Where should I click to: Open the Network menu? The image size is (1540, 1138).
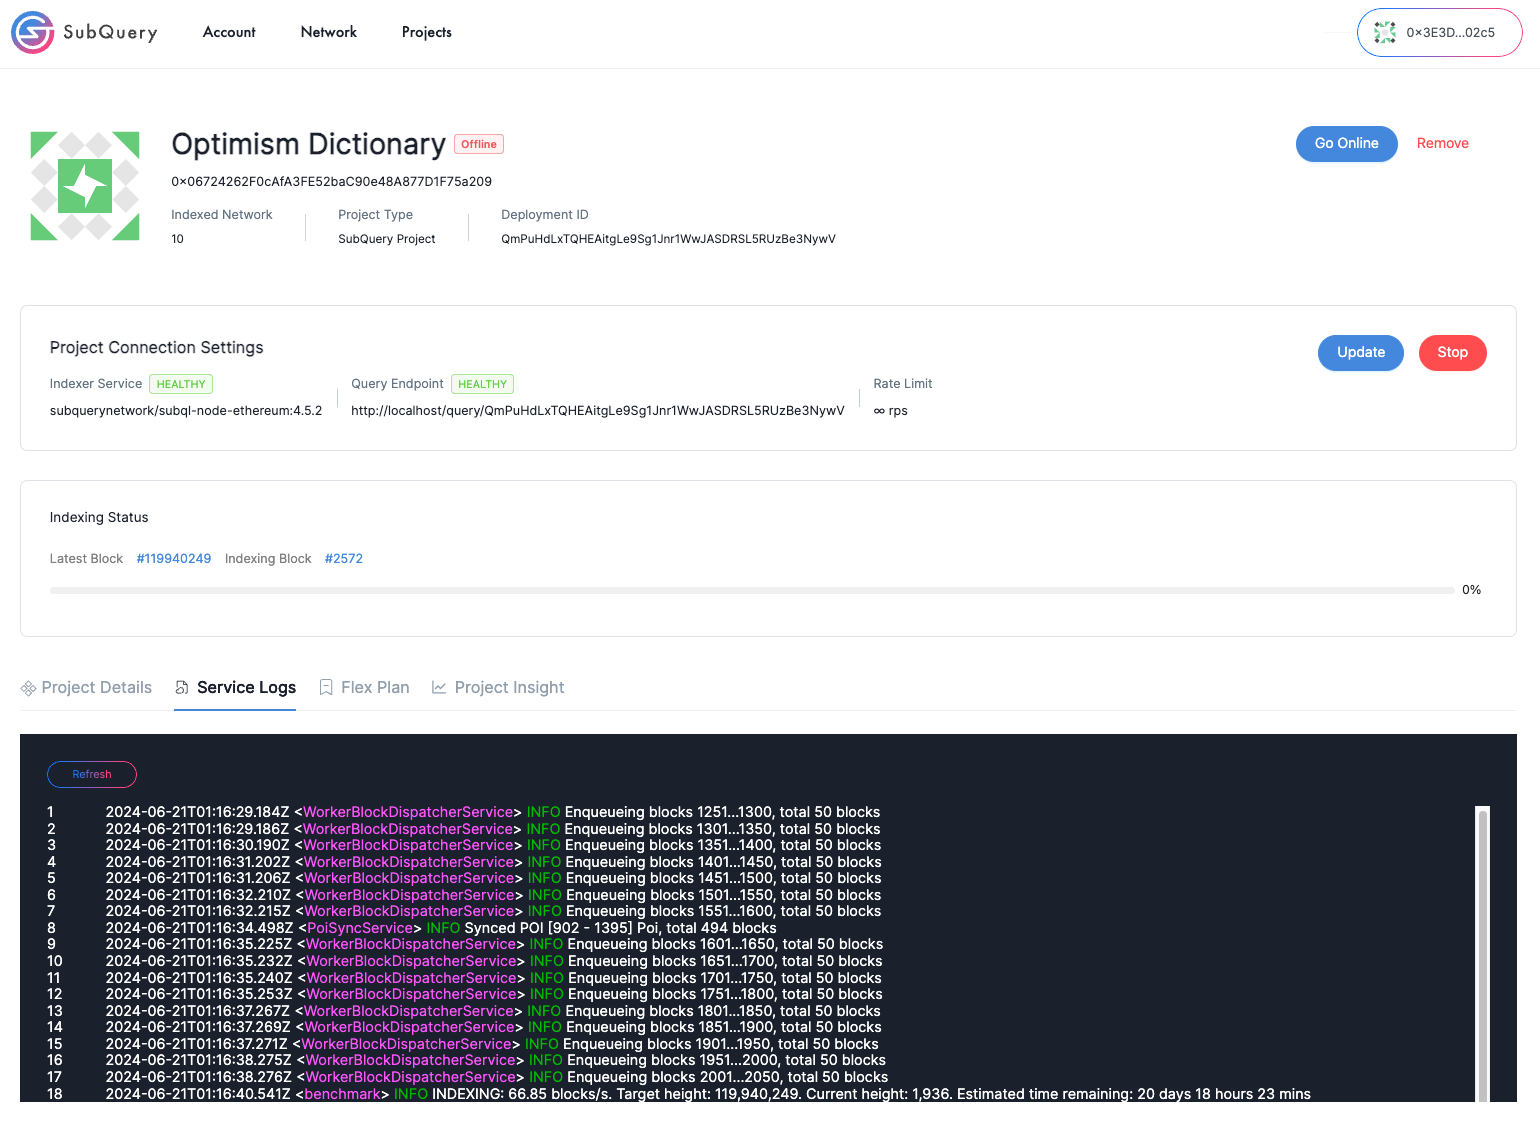(x=329, y=32)
